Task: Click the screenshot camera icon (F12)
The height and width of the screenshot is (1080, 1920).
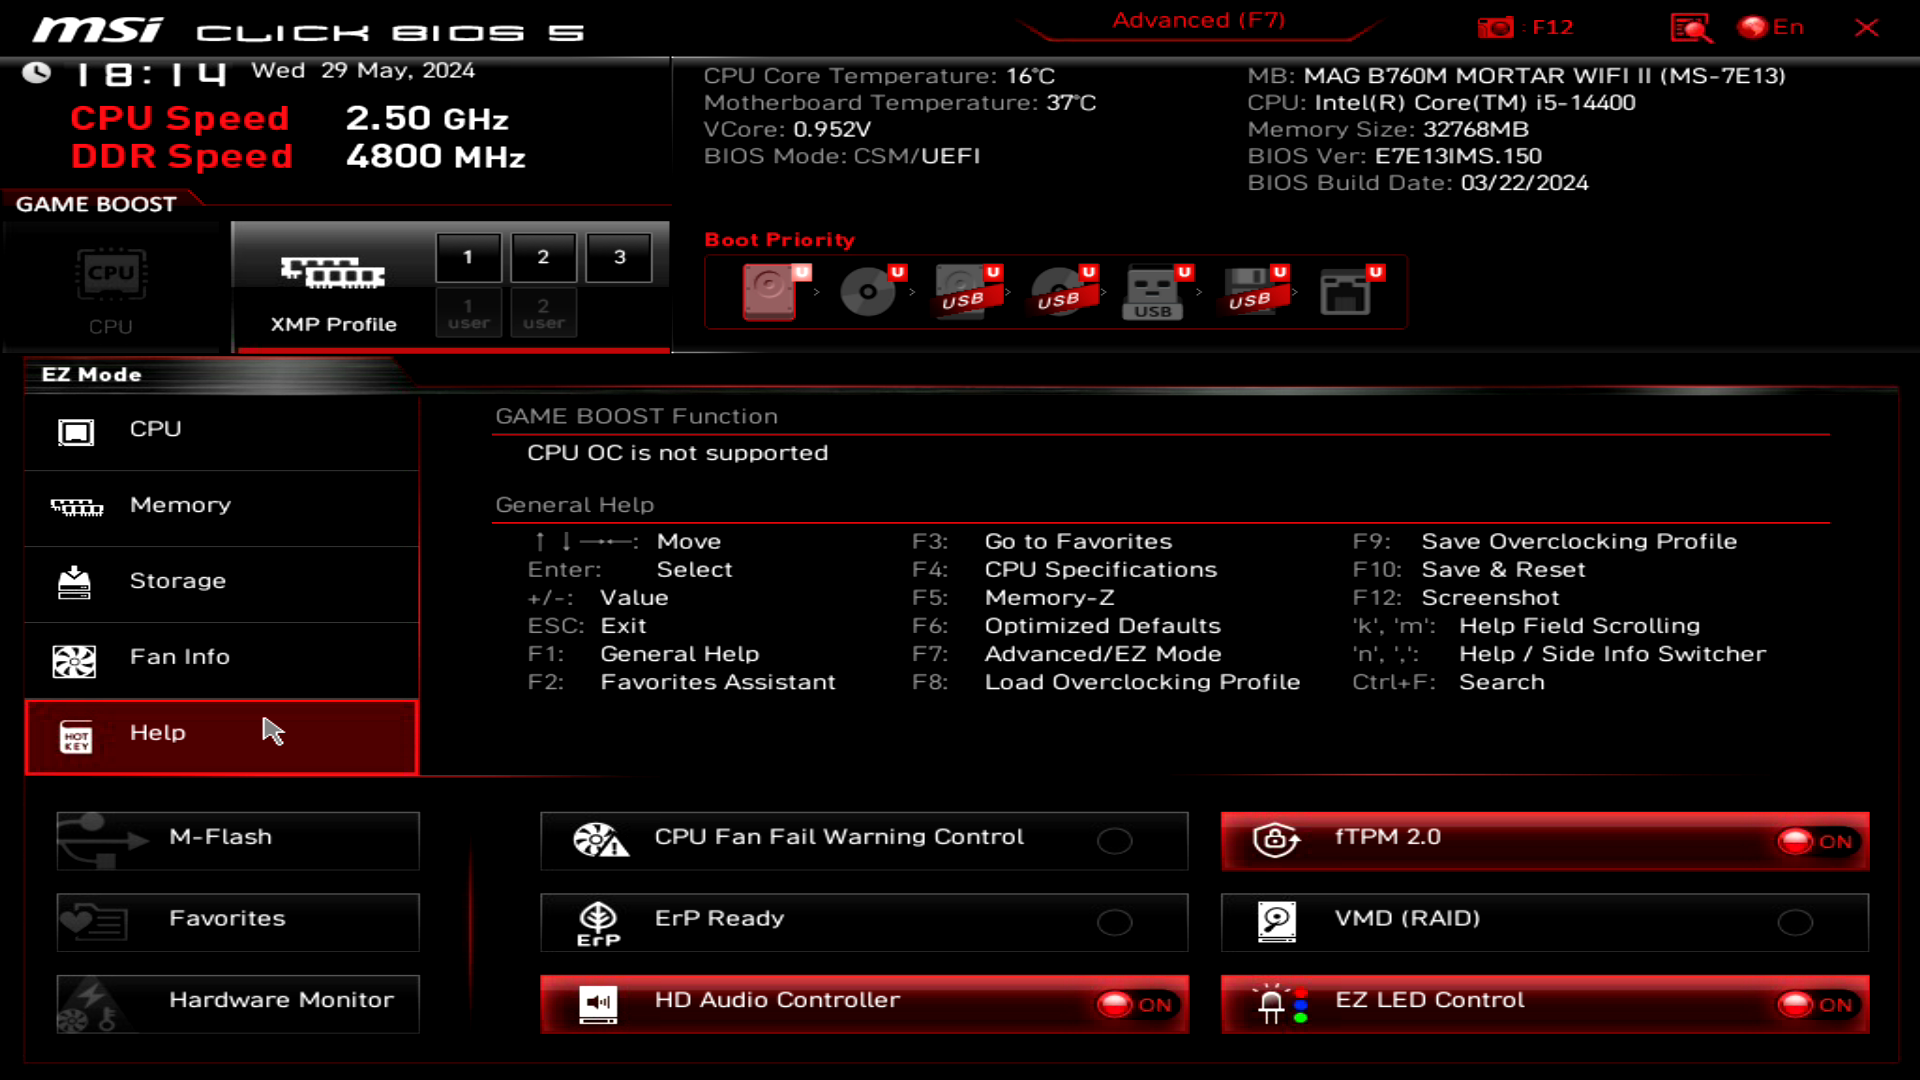Action: [x=1495, y=27]
